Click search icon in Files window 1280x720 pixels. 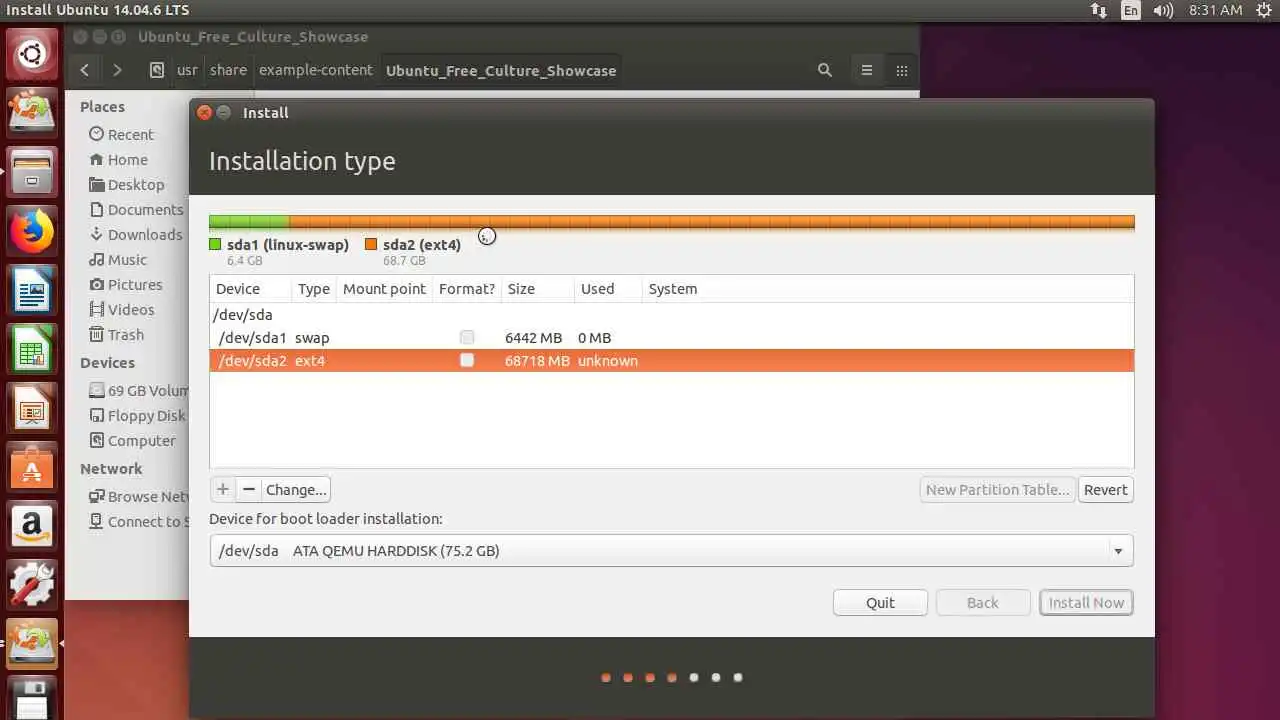pos(825,70)
